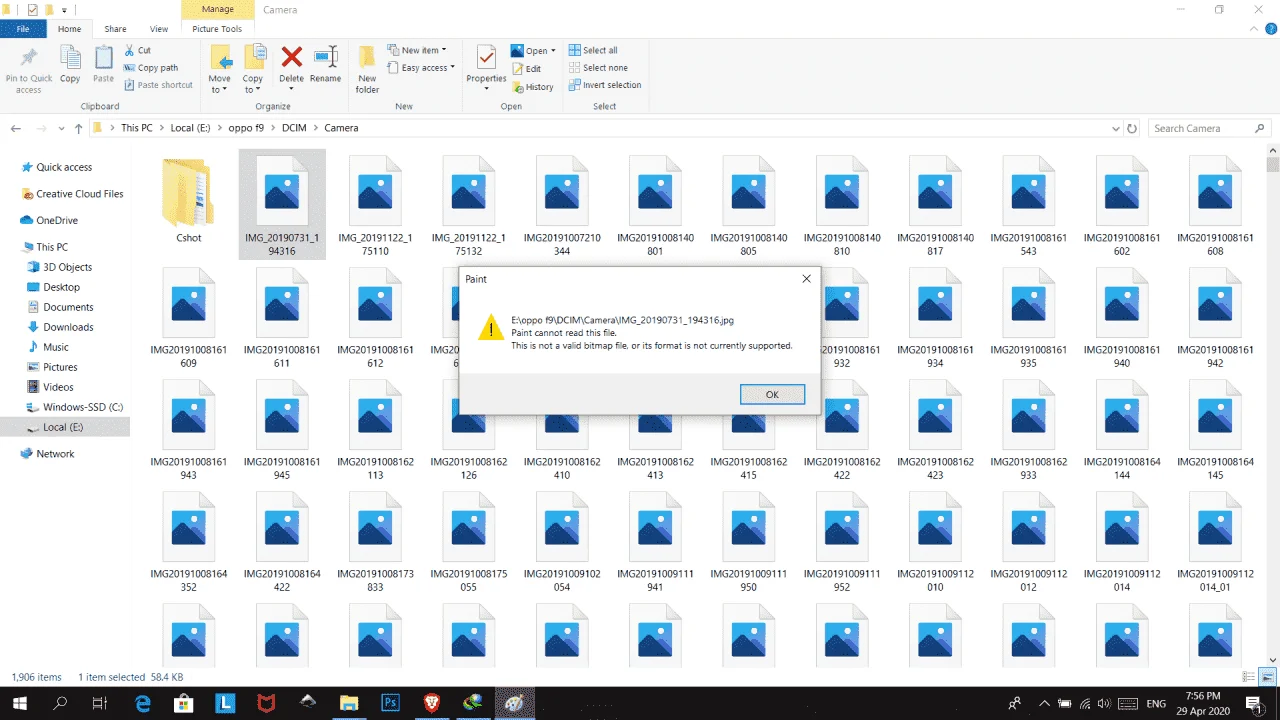Close the Paint error dialog
This screenshot has height=720, width=1280.
806,279
